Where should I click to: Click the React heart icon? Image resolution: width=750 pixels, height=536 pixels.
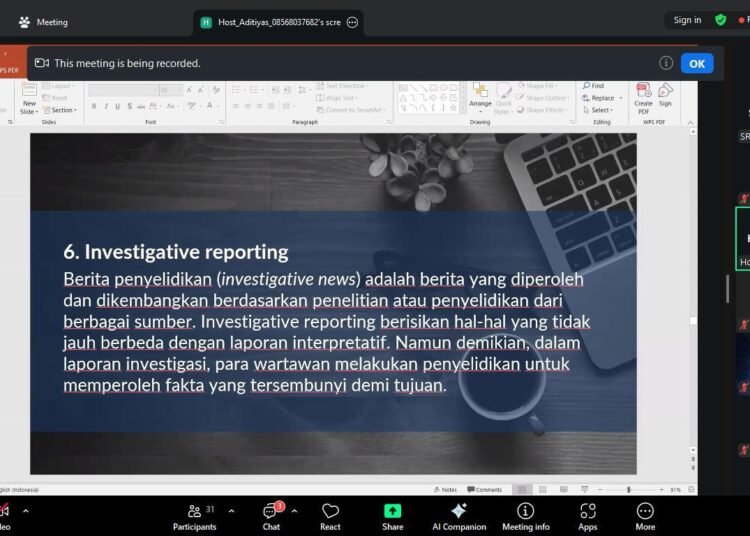tap(330, 516)
